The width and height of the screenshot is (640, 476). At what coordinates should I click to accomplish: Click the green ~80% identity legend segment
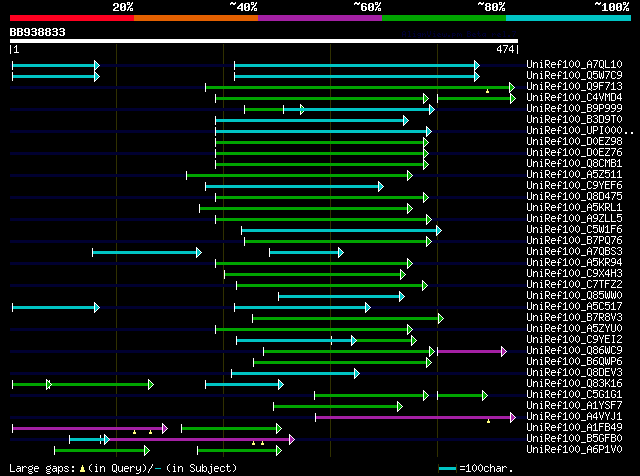(444, 18)
